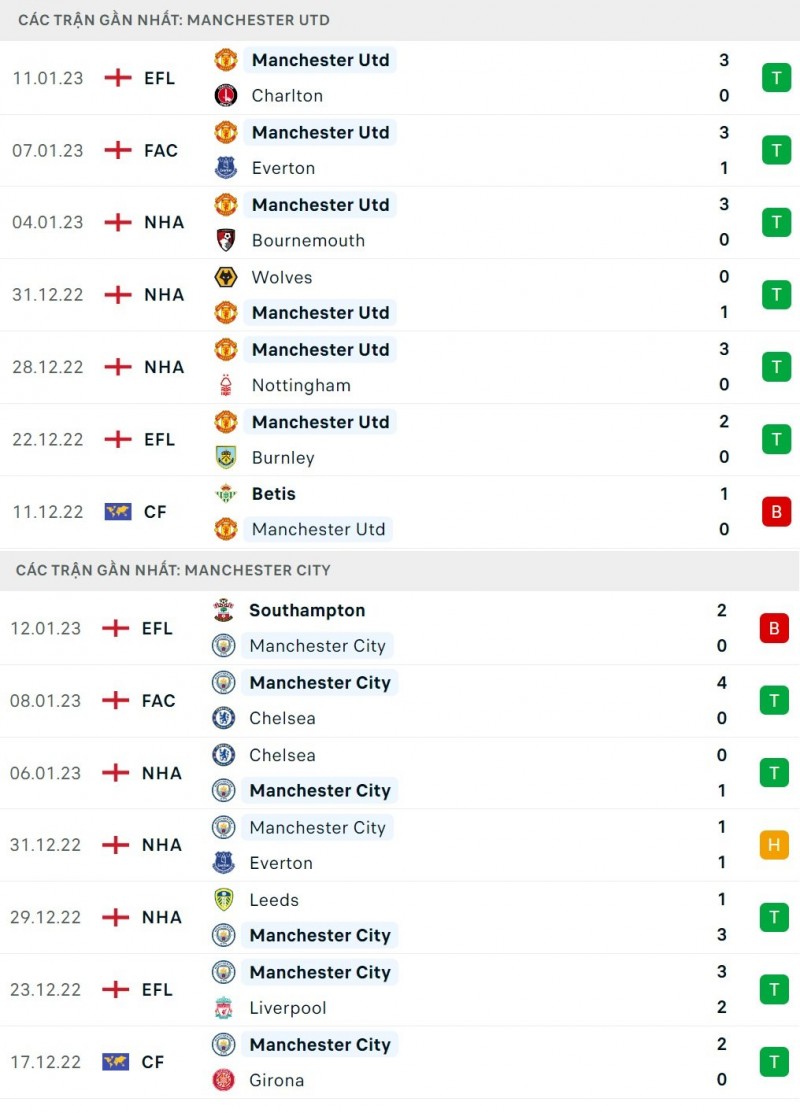800x1113 pixels.
Task: Click the Liverpool club crest icon
Action: point(223,1008)
